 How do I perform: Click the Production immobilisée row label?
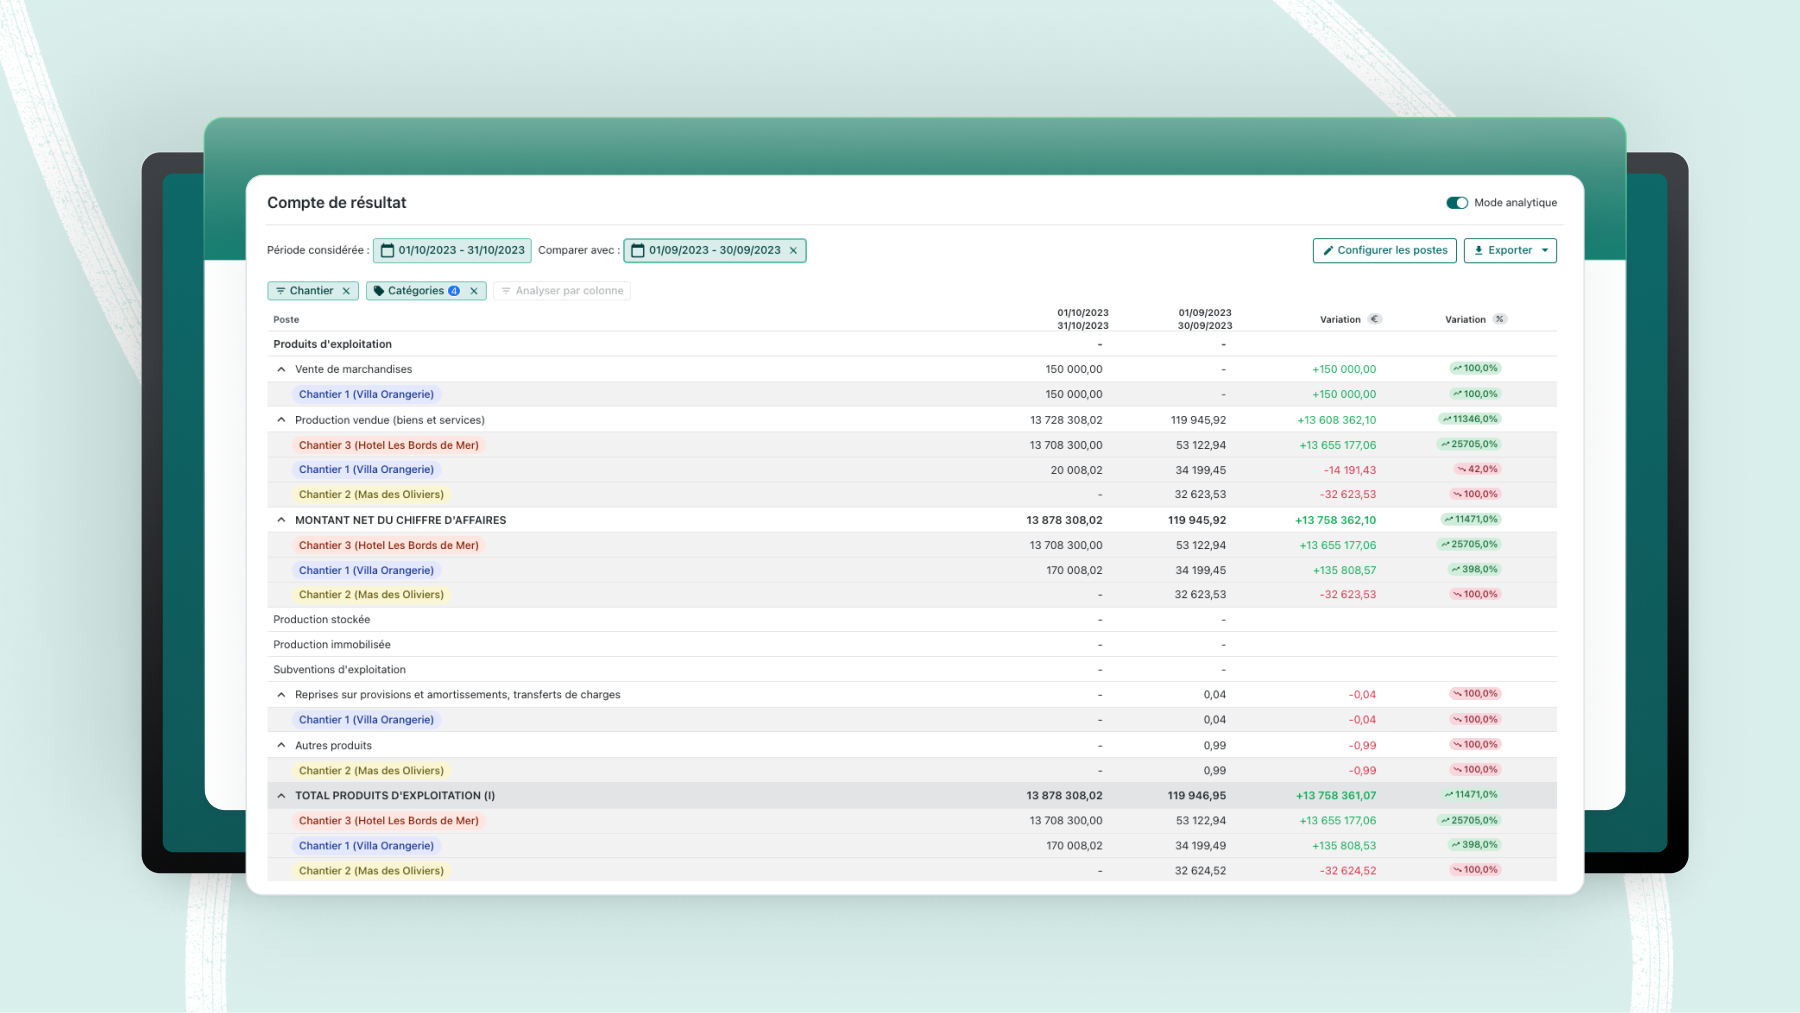[x=332, y=645]
